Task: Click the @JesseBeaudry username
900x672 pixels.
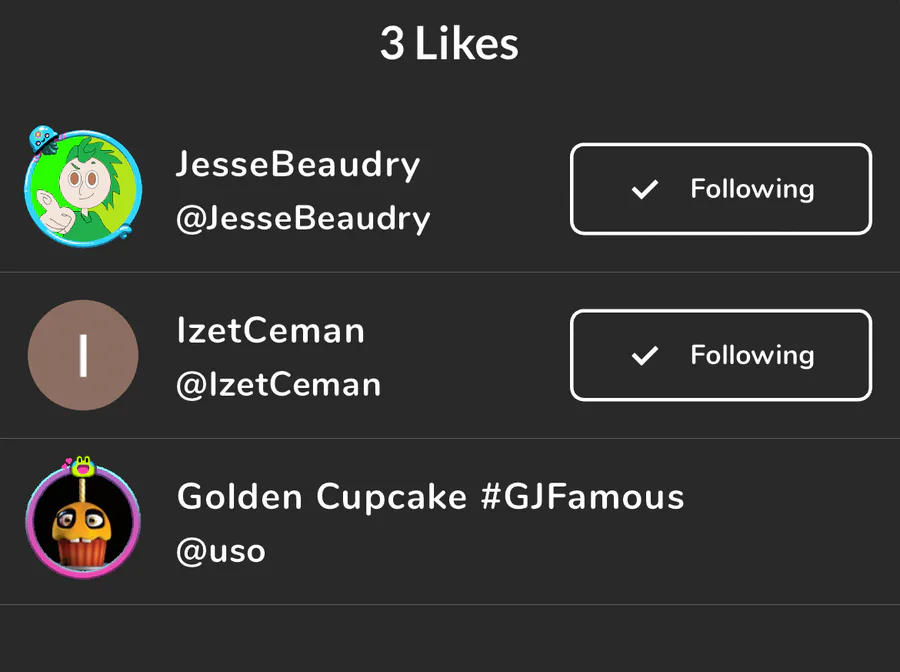Action: pos(302,218)
